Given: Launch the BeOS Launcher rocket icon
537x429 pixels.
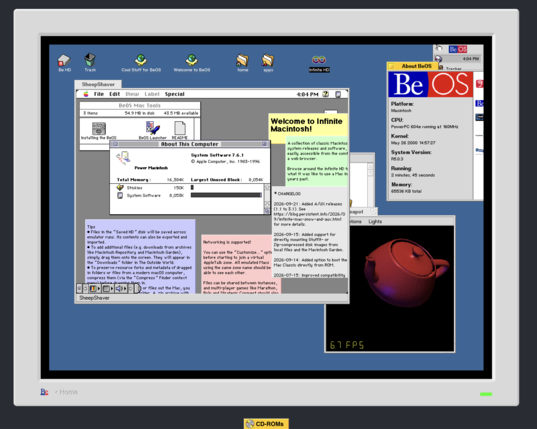Looking at the screenshot, I should [x=153, y=128].
